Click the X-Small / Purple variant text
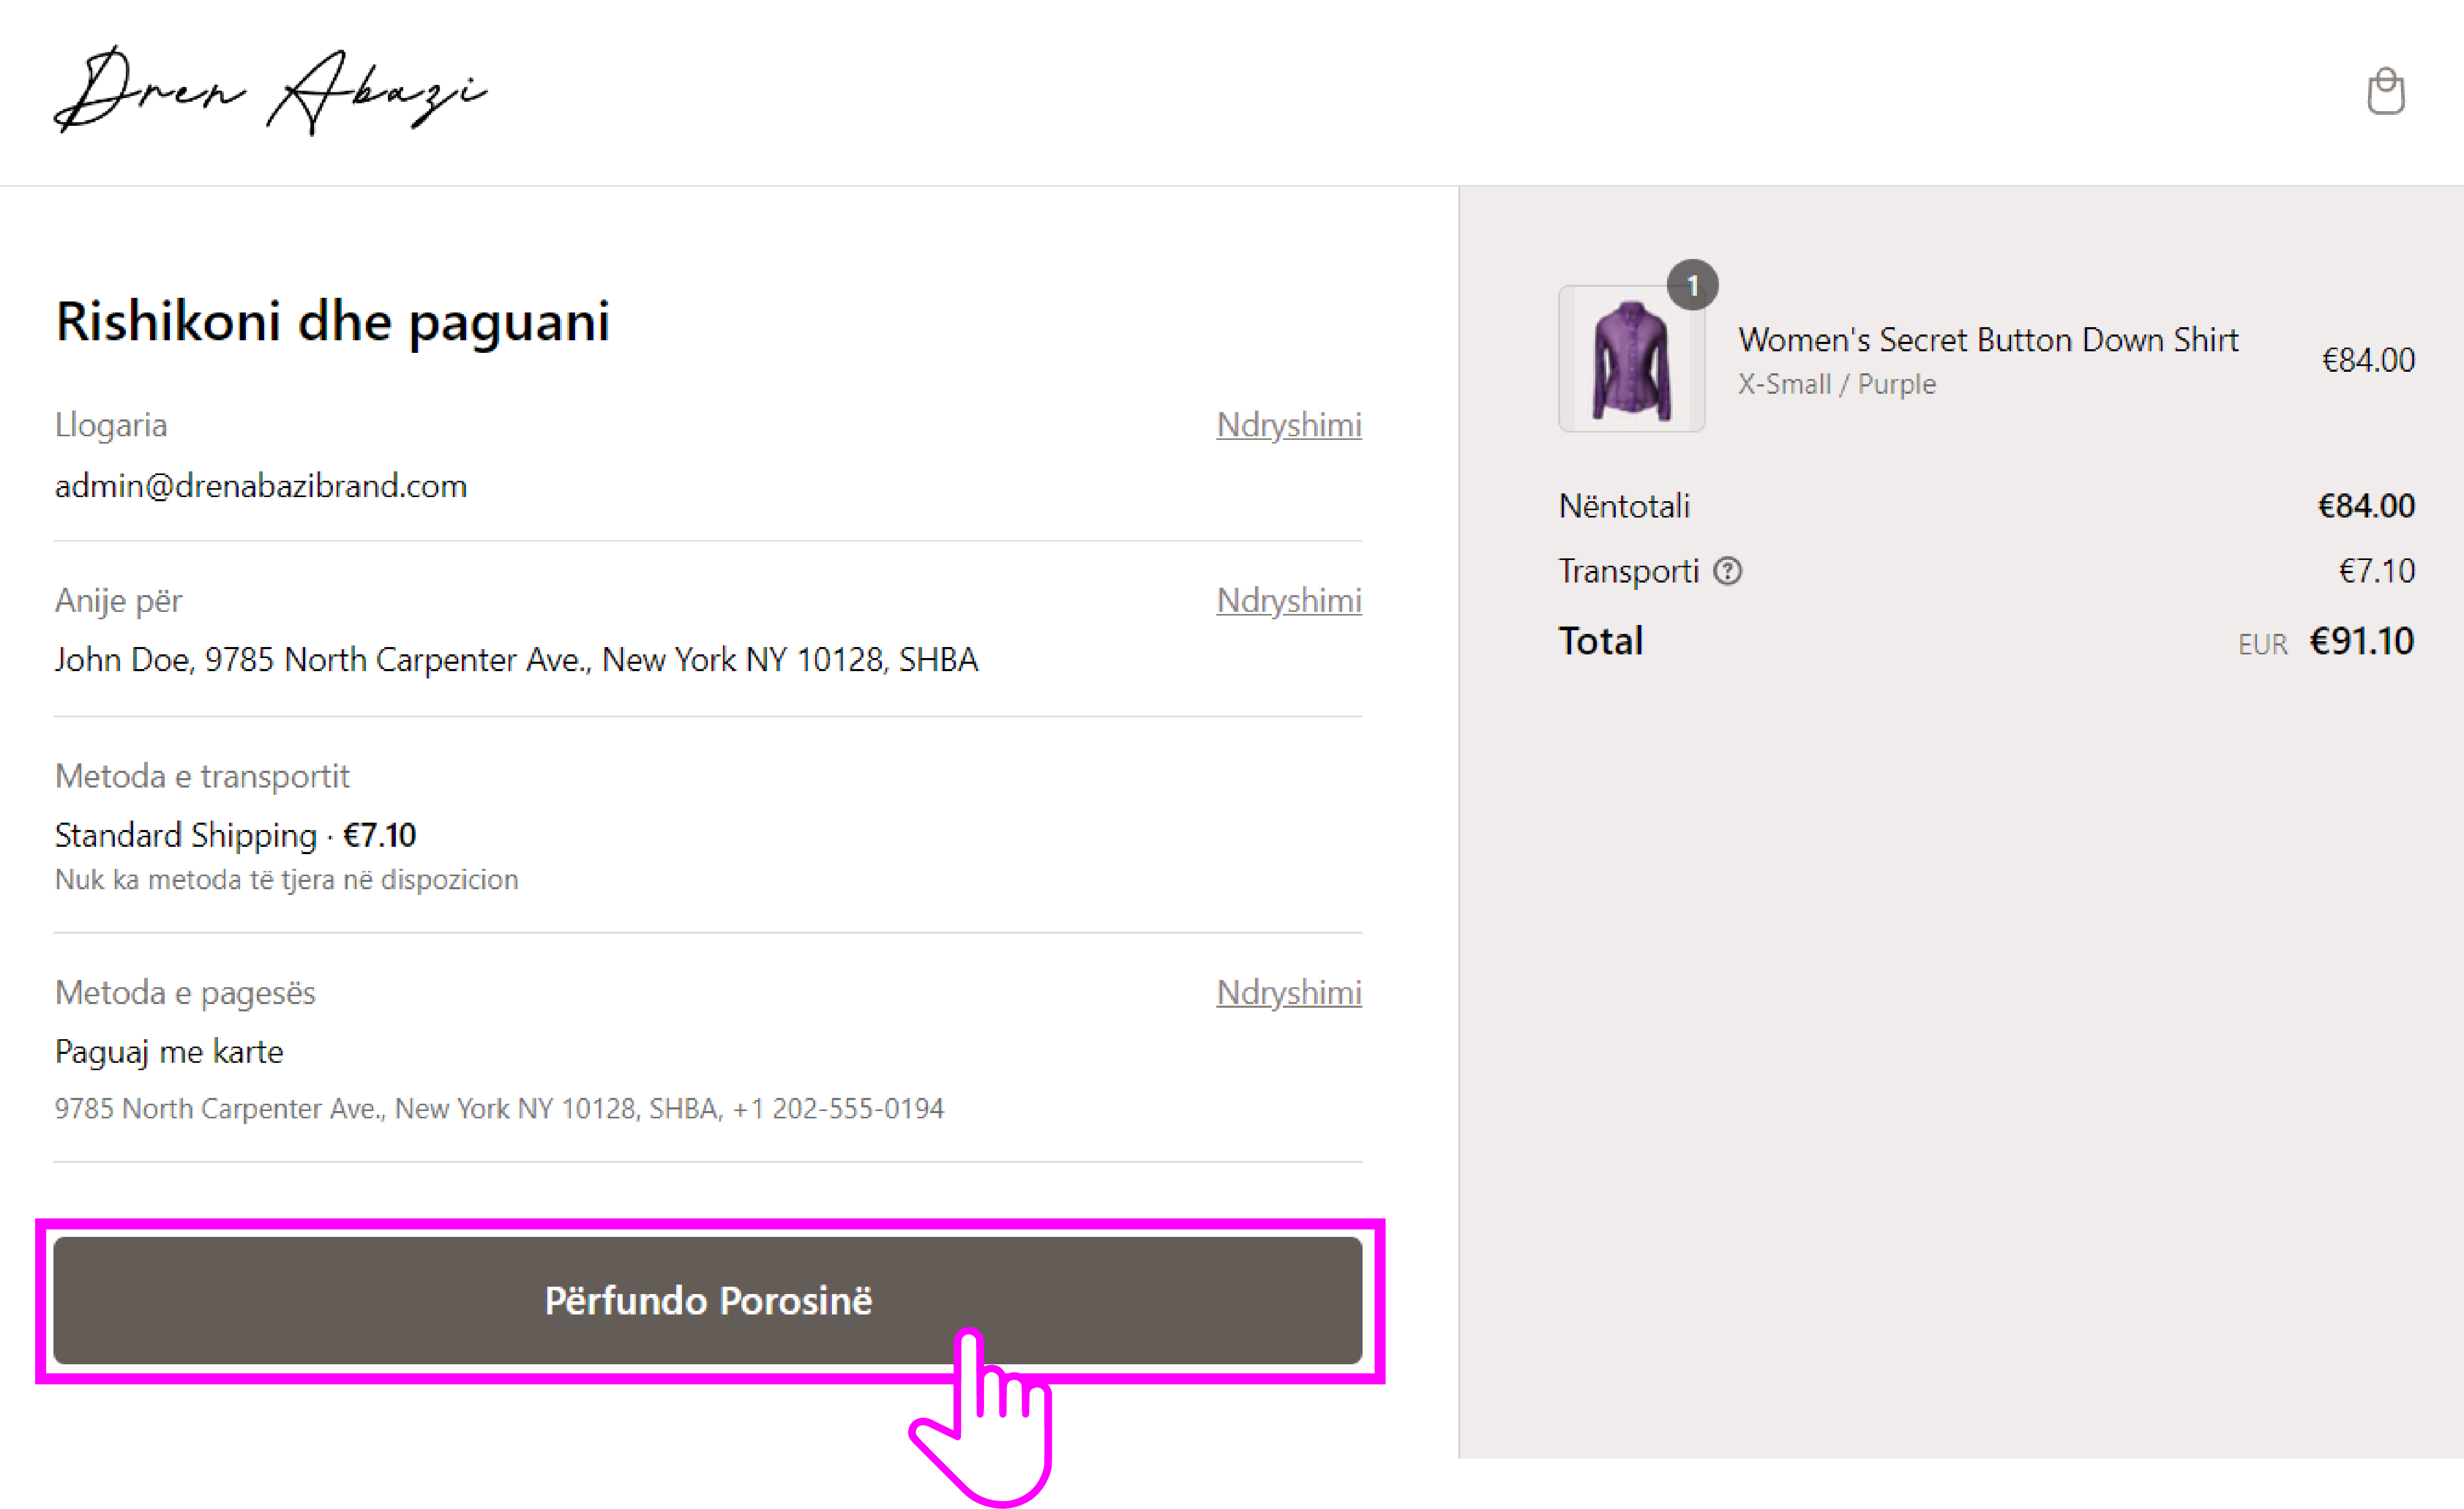Image resolution: width=2464 pixels, height=1509 pixels. pos(1836,384)
